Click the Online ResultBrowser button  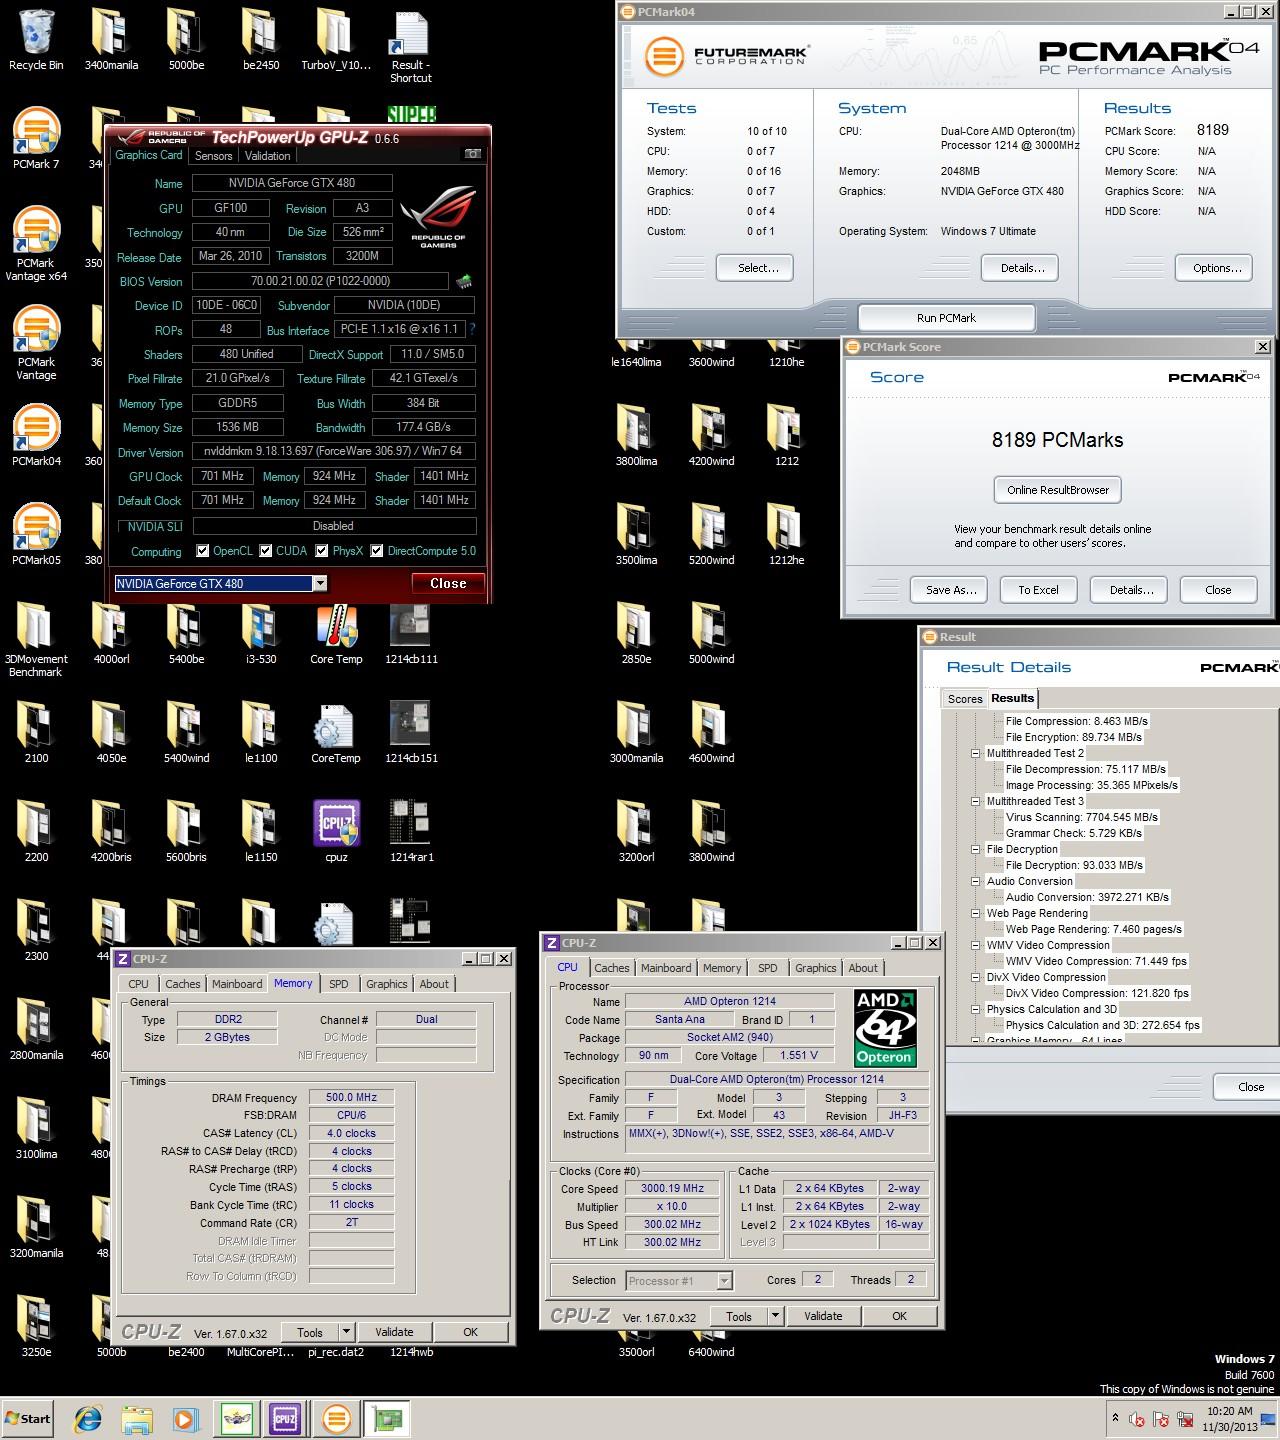tap(1058, 490)
